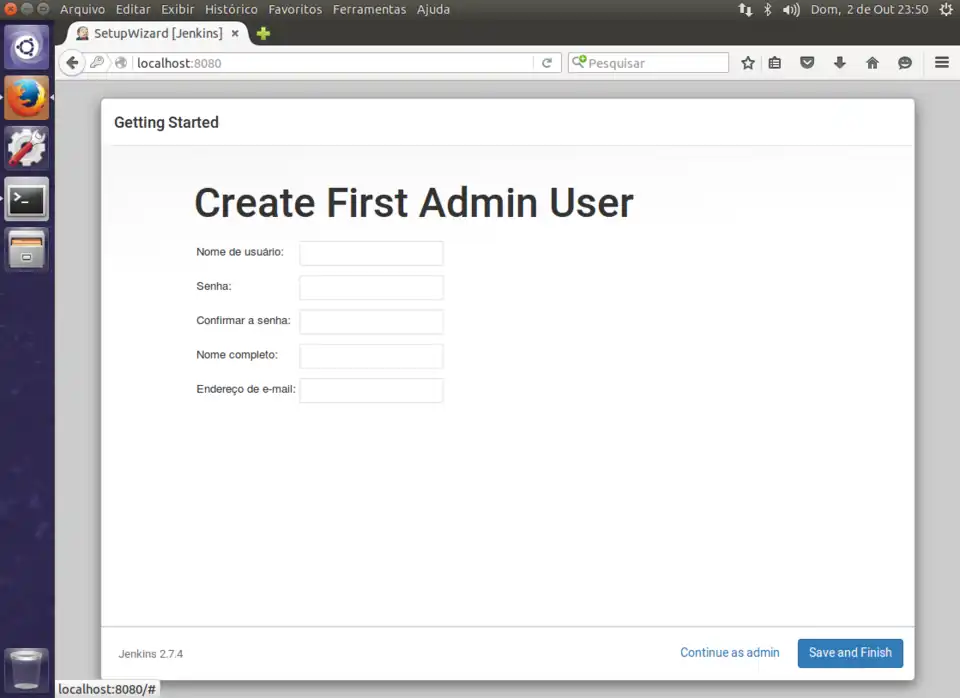
Task: Open the search engine dropdown in the search bar
Action: tap(580, 62)
